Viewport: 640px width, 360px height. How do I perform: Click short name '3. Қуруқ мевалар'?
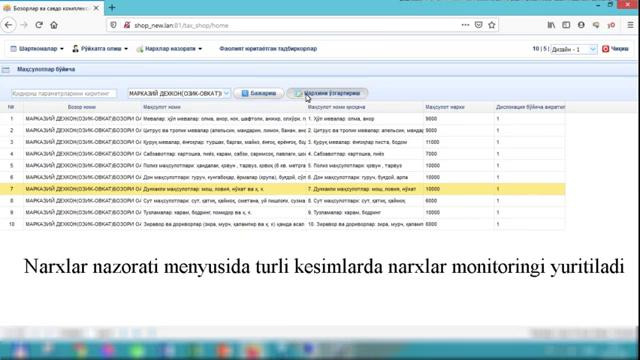(x=365, y=142)
